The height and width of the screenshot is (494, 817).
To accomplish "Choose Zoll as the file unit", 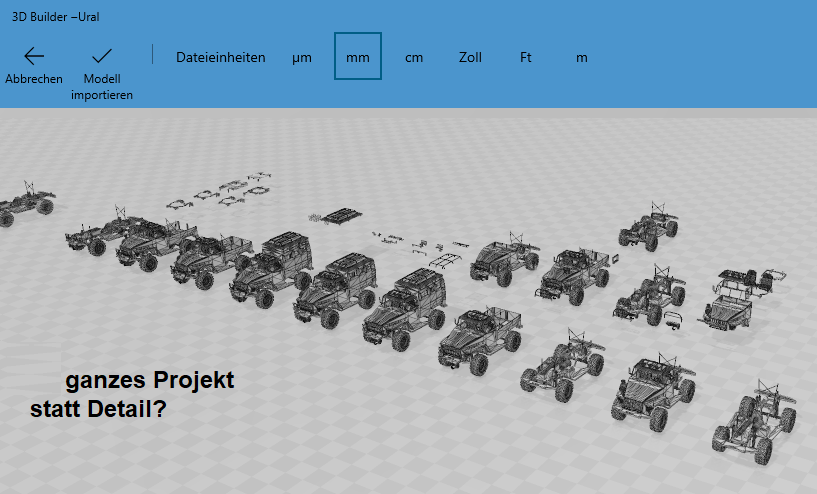I will 470,57.
